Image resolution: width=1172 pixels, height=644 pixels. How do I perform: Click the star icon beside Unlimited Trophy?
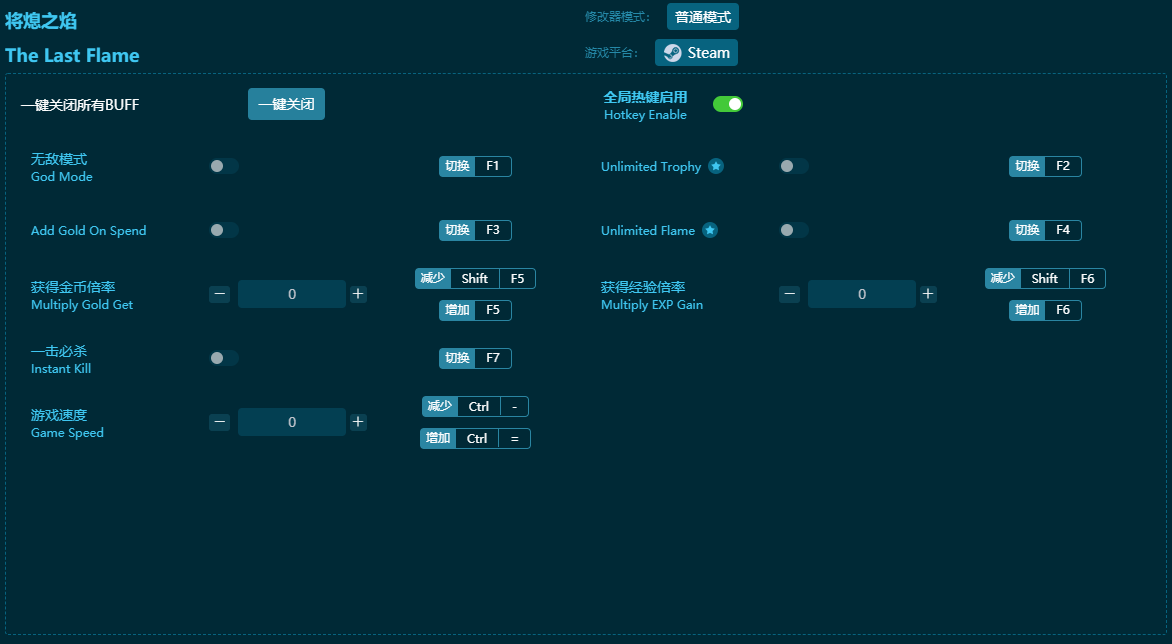(x=716, y=166)
